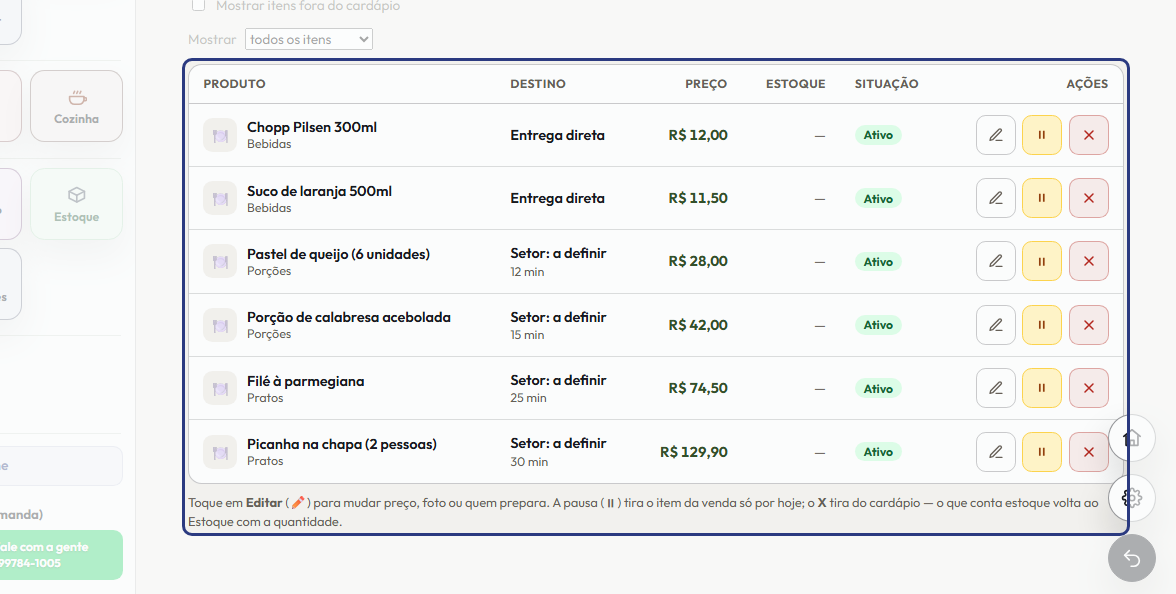Screen dimensions: 1176x594
Task: Click the Ativo badge for Picanha na chapa
Action: tap(878, 452)
